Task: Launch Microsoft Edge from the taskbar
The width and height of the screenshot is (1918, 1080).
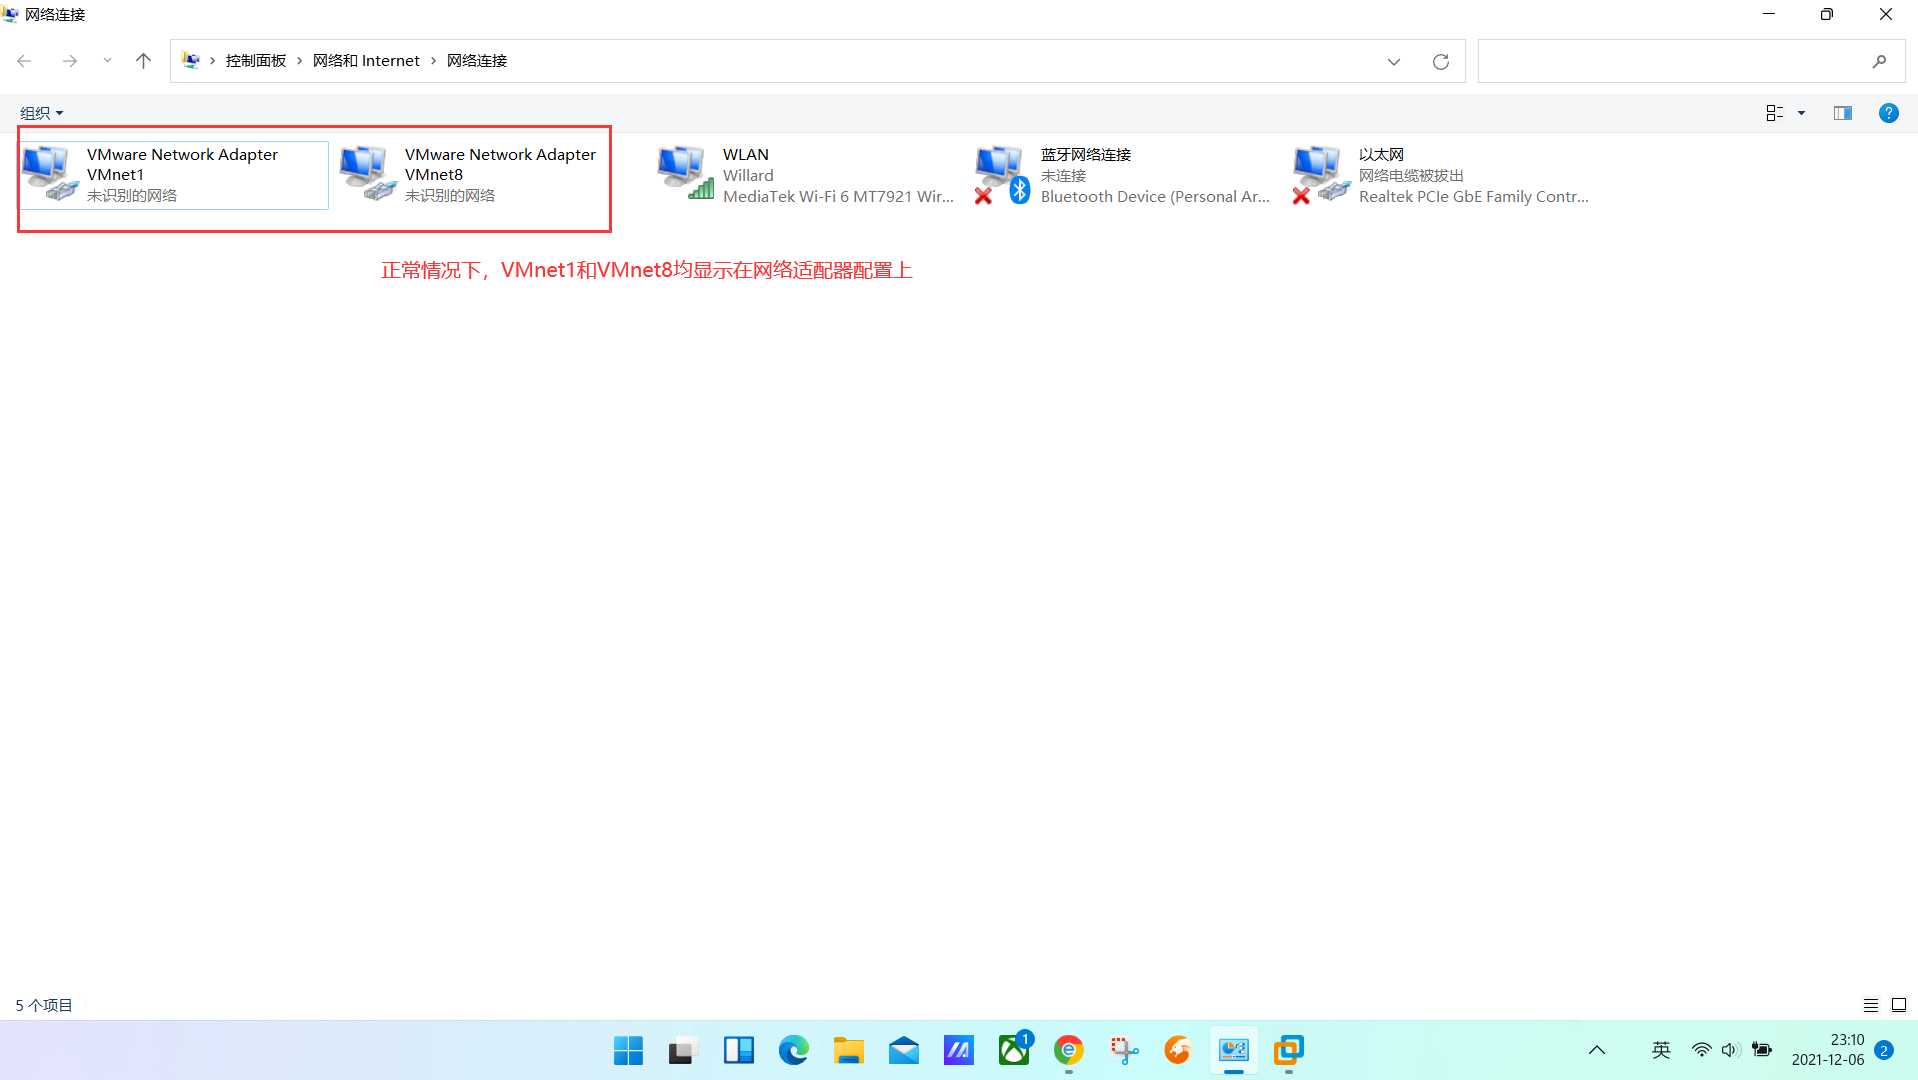Action: click(794, 1050)
